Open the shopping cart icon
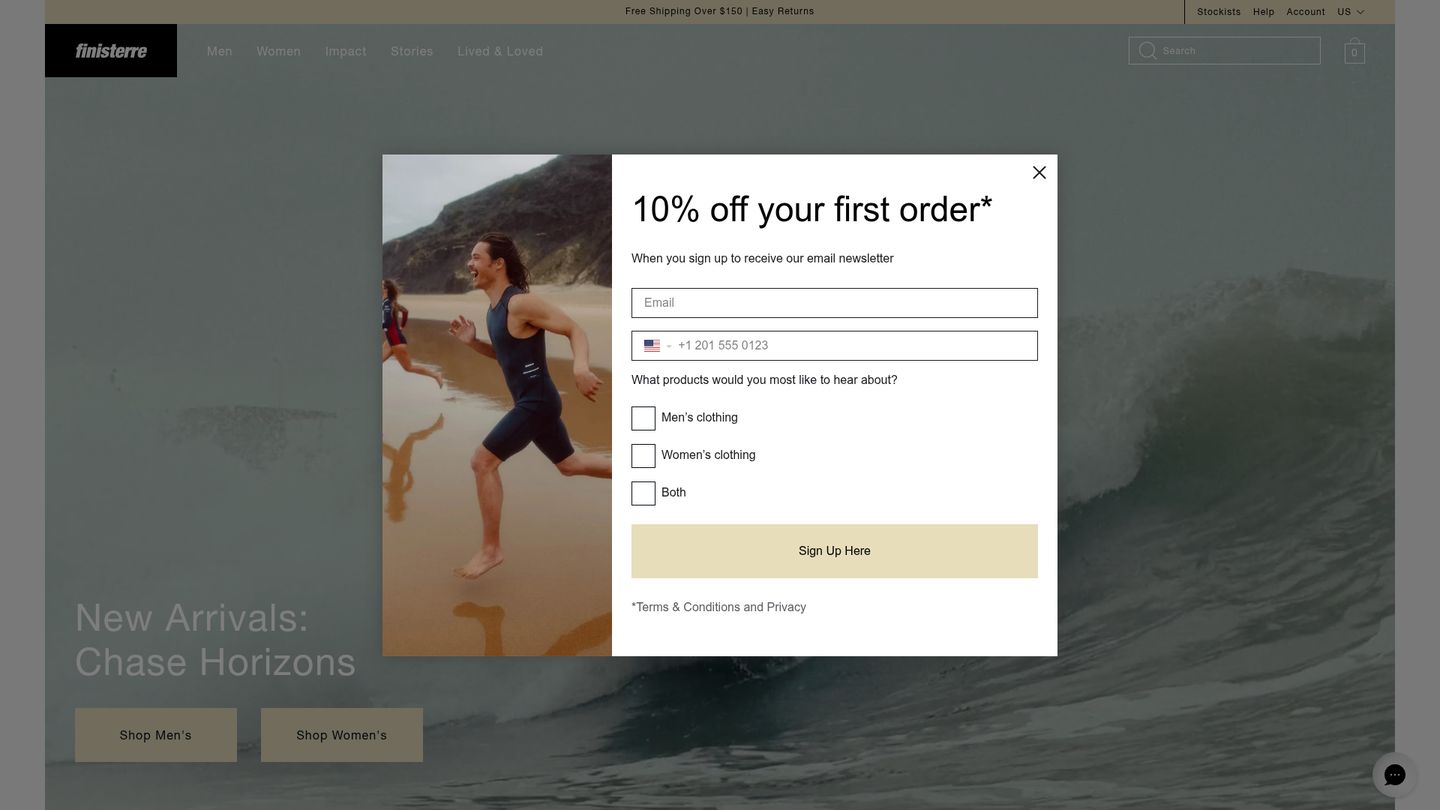Viewport: 1440px width, 810px height. 1353,50
